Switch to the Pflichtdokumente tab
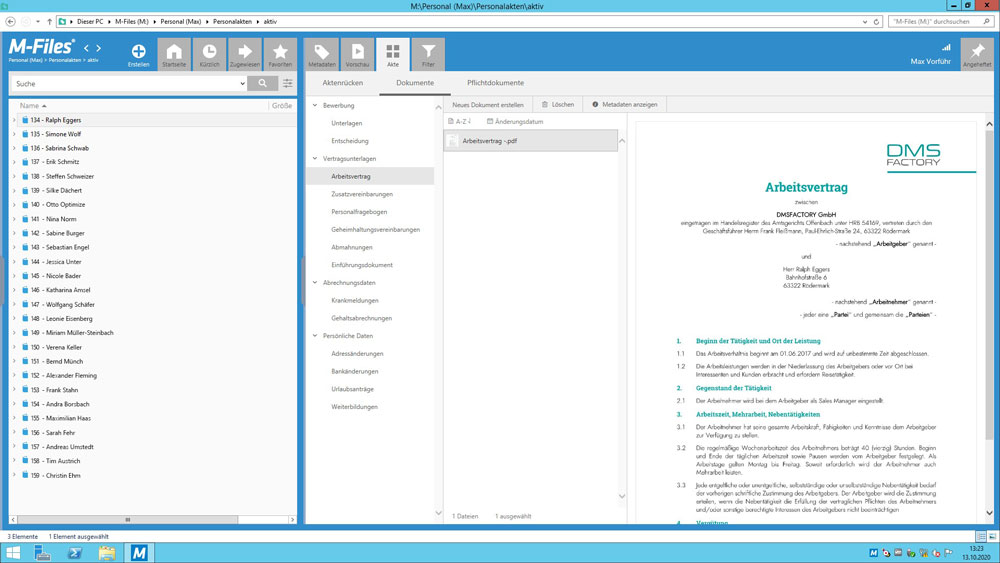The width and height of the screenshot is (1000, 563). 495,83
